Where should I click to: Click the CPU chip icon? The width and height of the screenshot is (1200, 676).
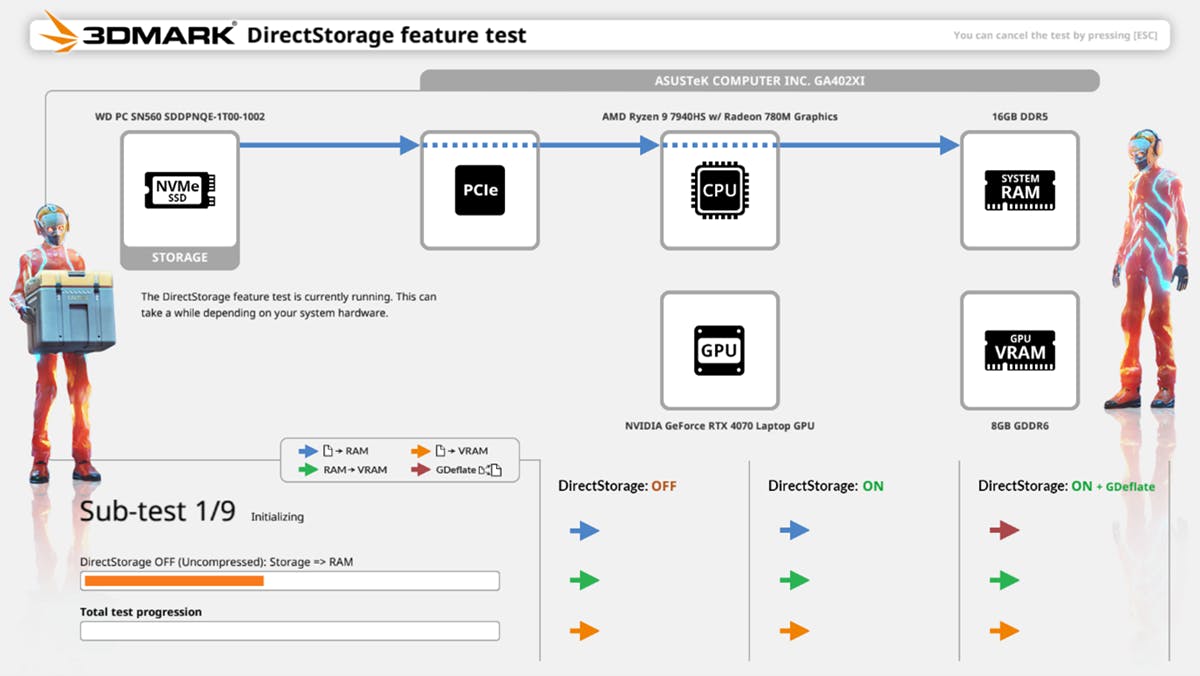719,190
